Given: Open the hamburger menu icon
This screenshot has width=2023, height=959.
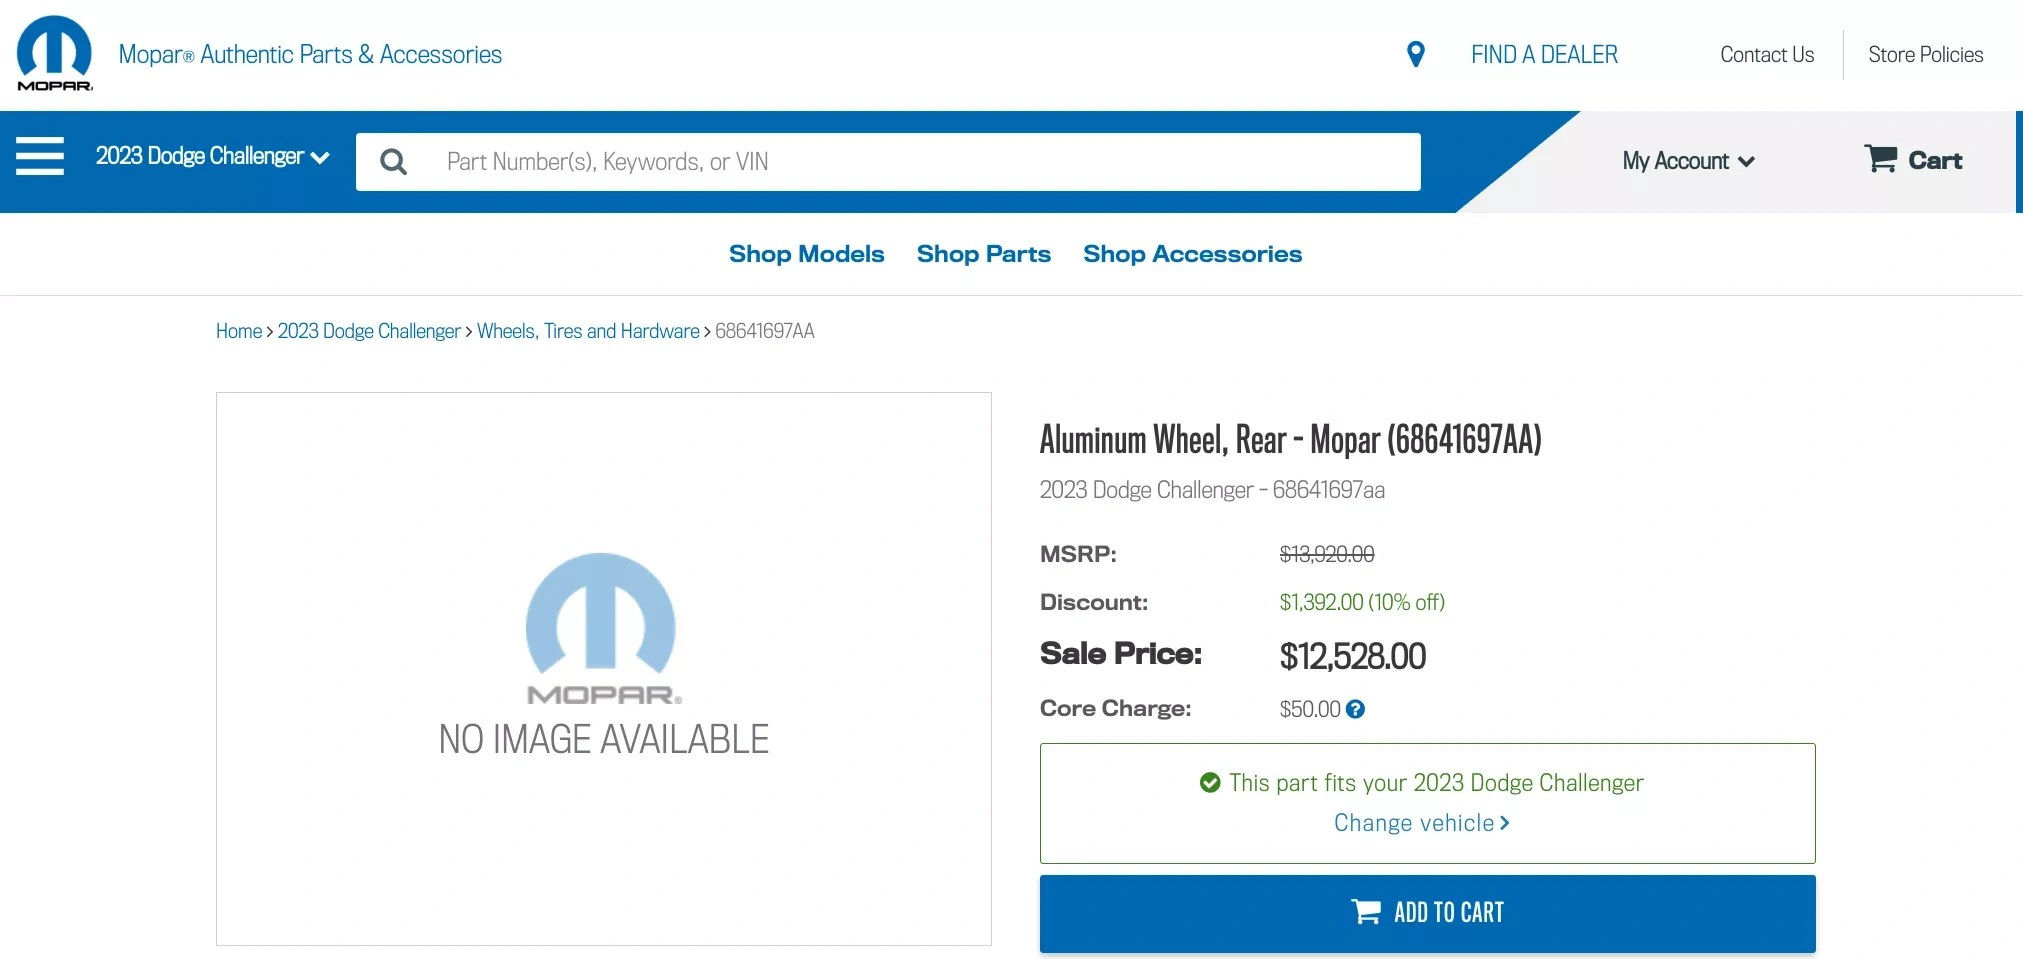Looking at the screenshot, I should 40,156.
